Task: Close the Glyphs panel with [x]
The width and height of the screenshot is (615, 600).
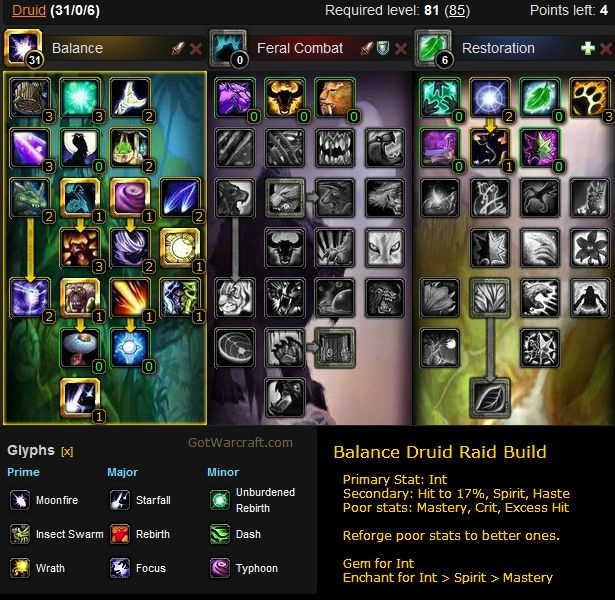Action: (67, 452)
